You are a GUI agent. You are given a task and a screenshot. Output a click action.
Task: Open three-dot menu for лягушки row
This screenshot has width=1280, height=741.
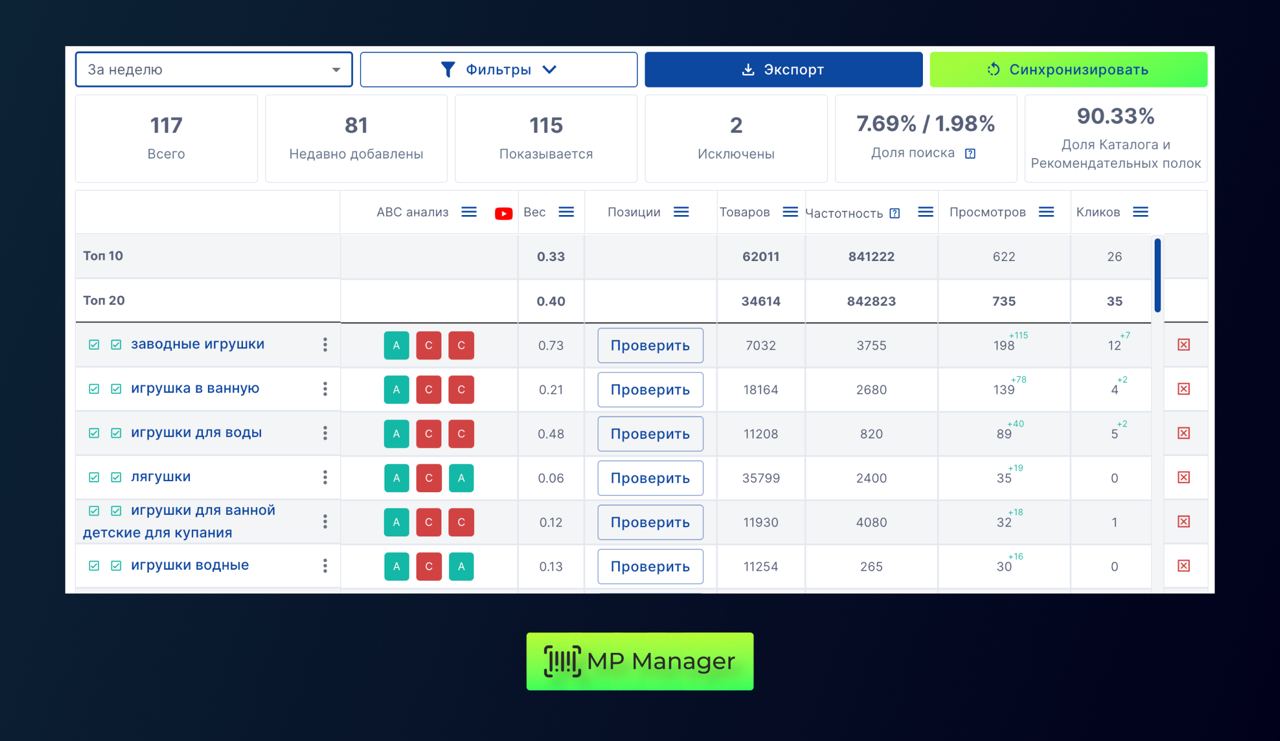click(325, 478)
